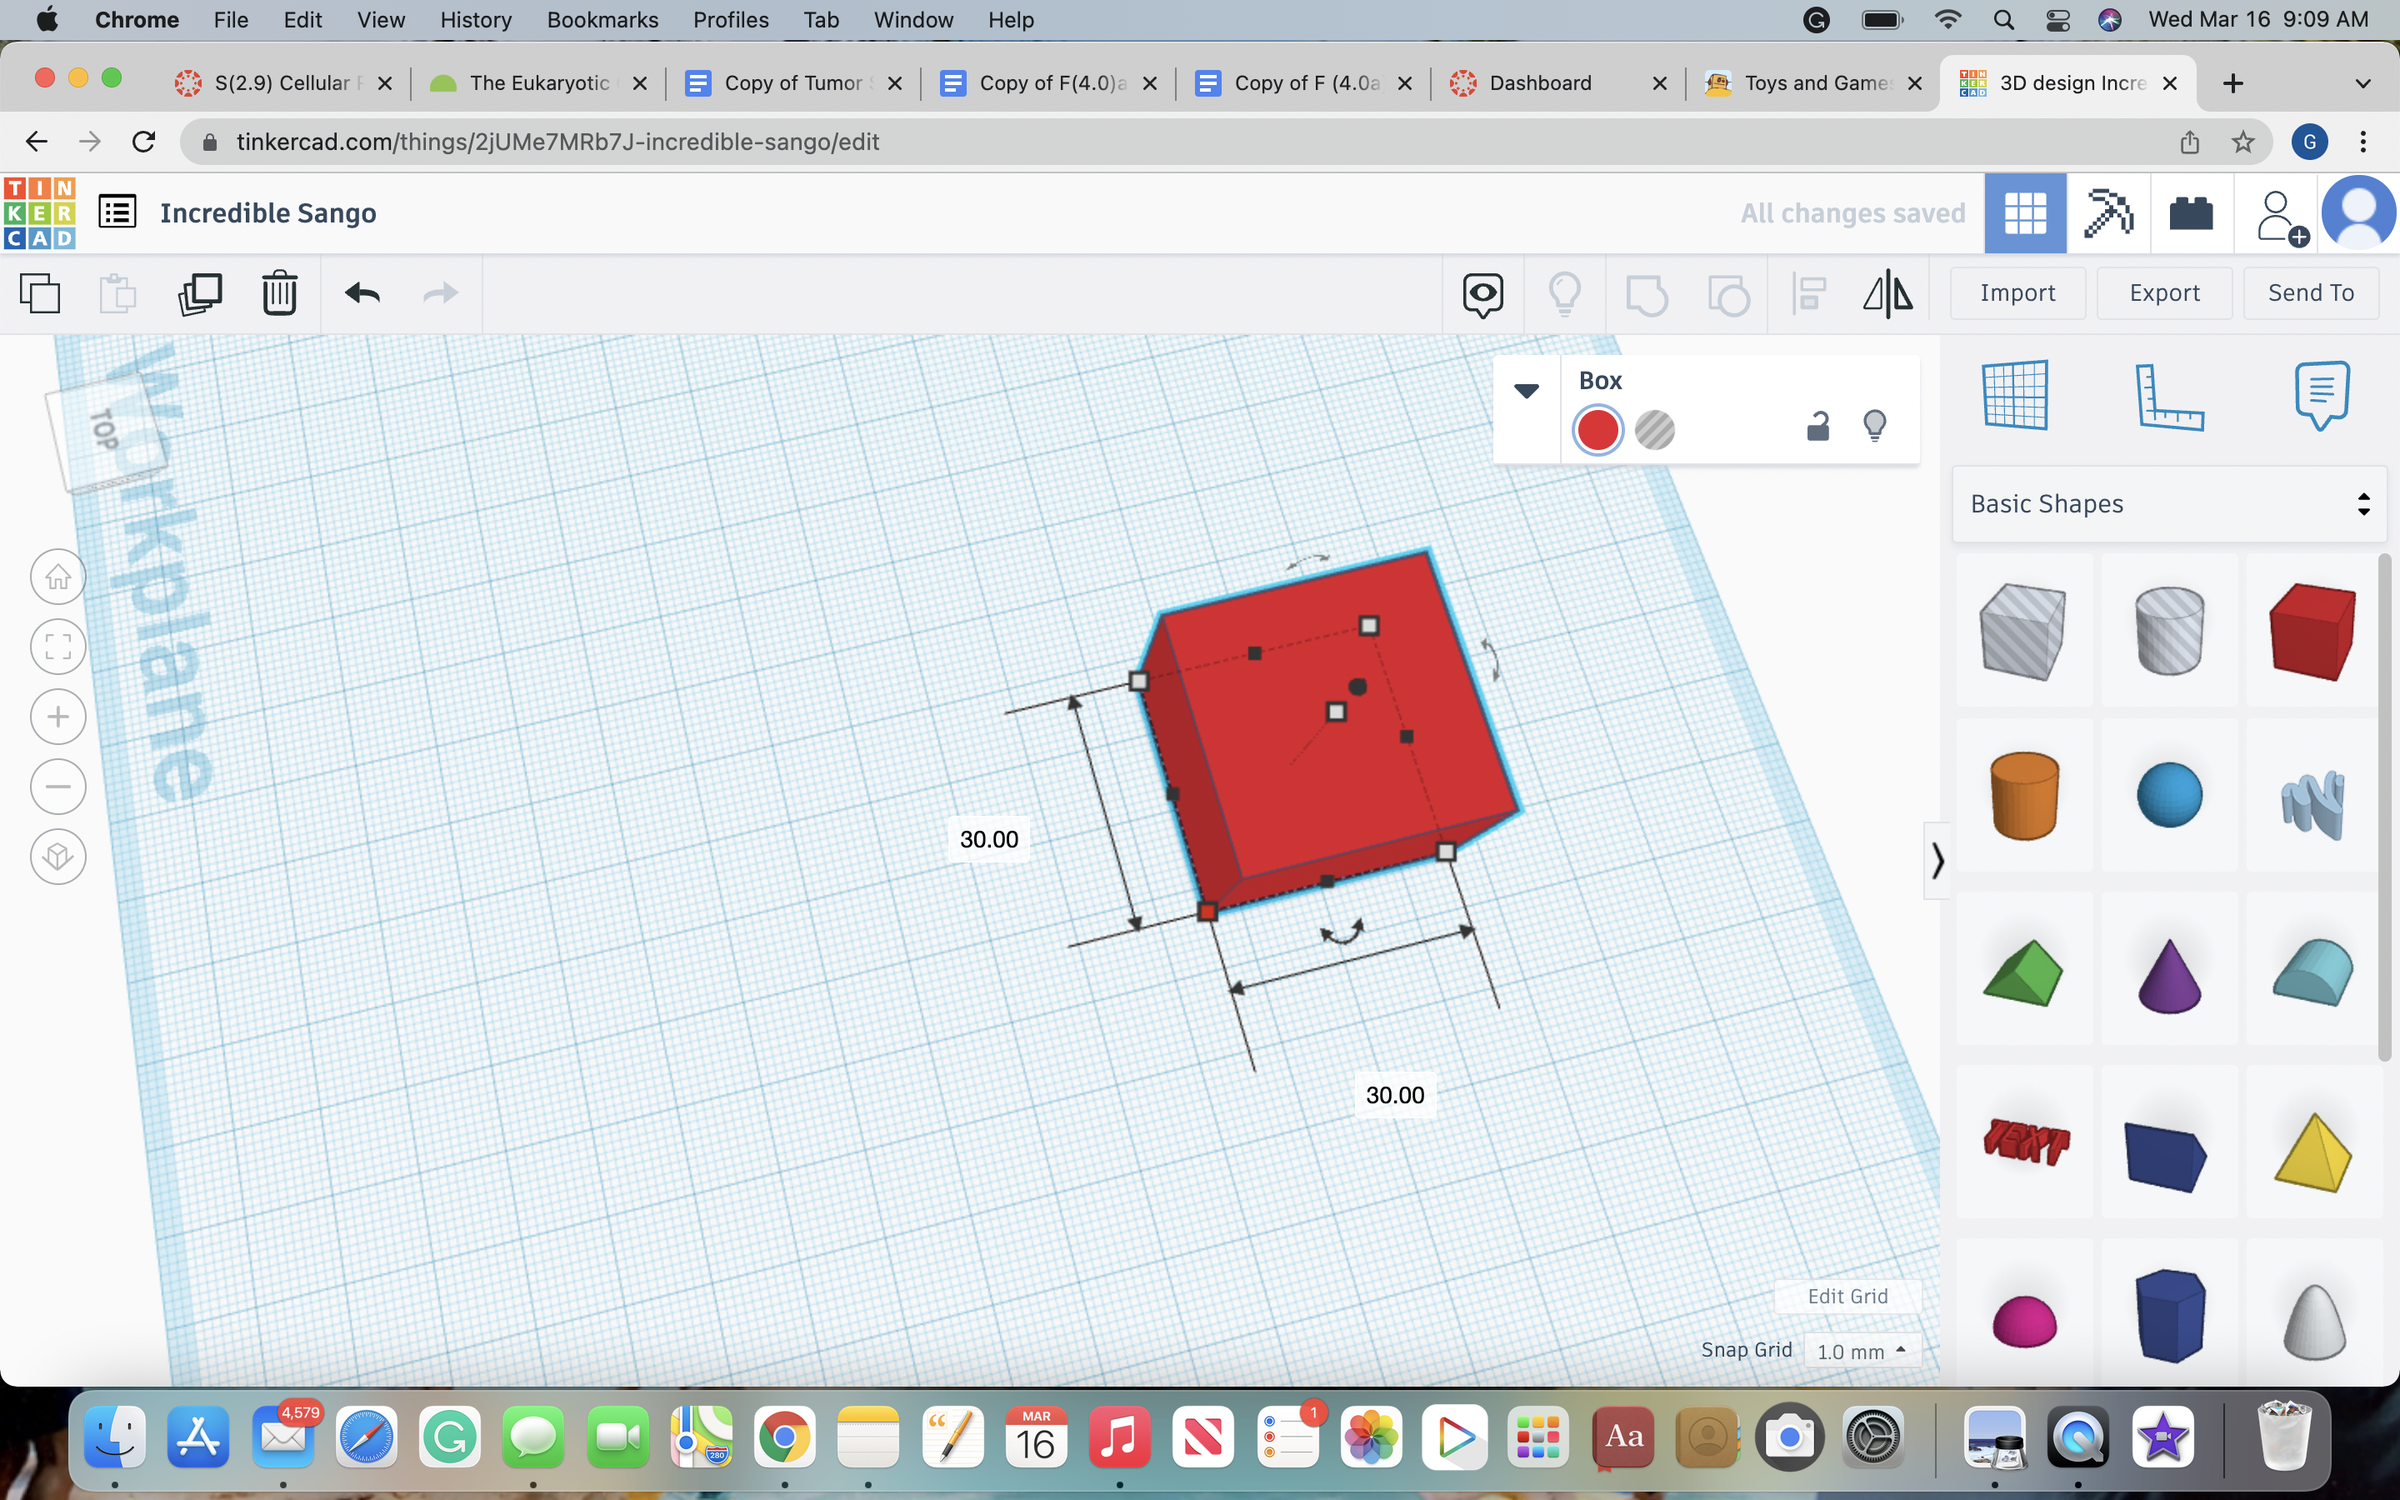Screen dimensions: 2400x1500
Task: Pick the striped Box hole shape
Action: pyautogui.click(x=2023, y=632)
